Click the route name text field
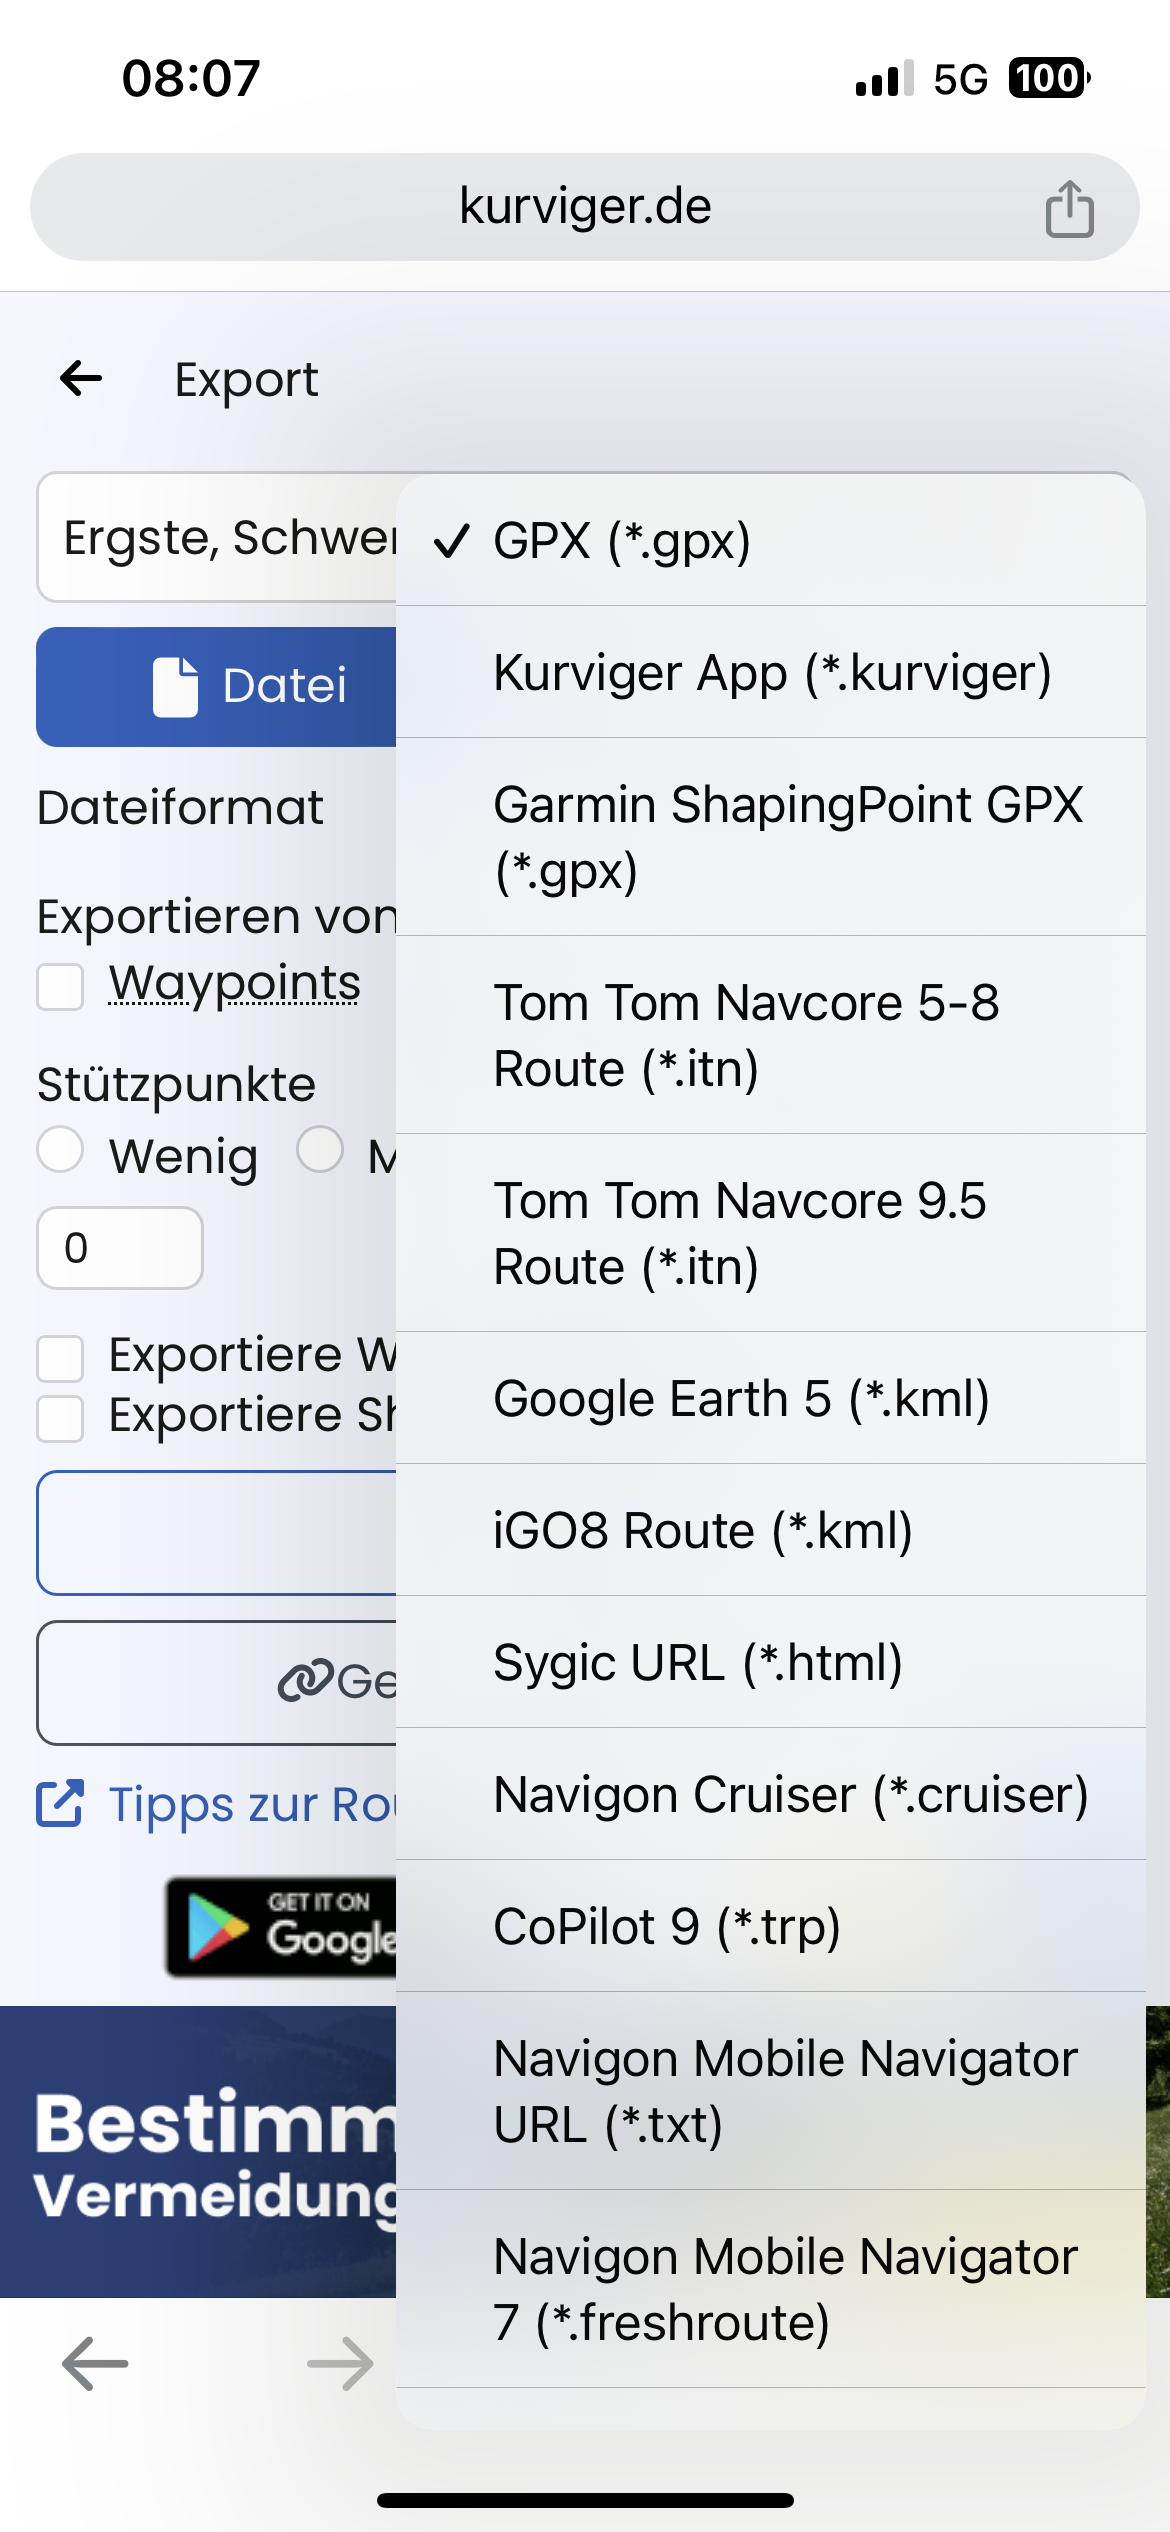This screenshot has height=2532, width=1170. [x=218, y=537]
